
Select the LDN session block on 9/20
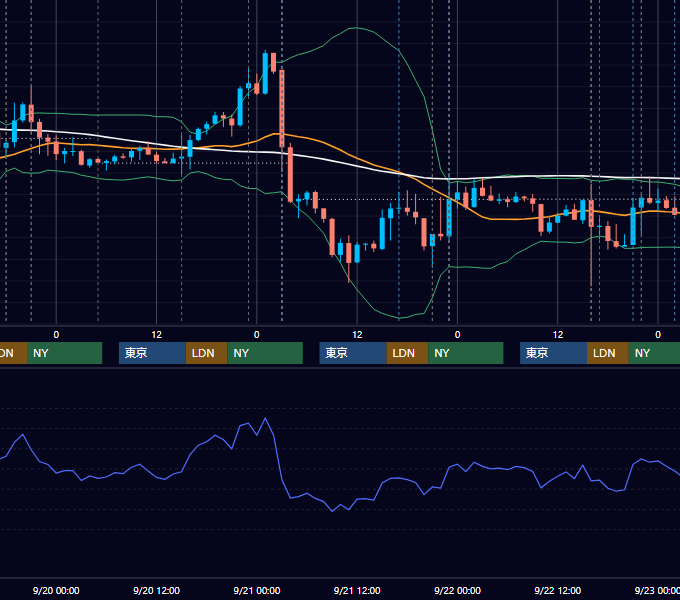(x=206, y=353)
